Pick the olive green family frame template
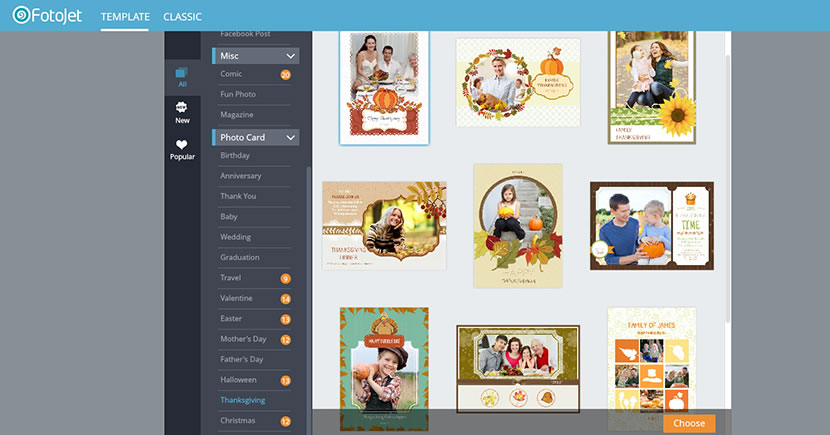830x435 pixels. [x=518, y=369]
